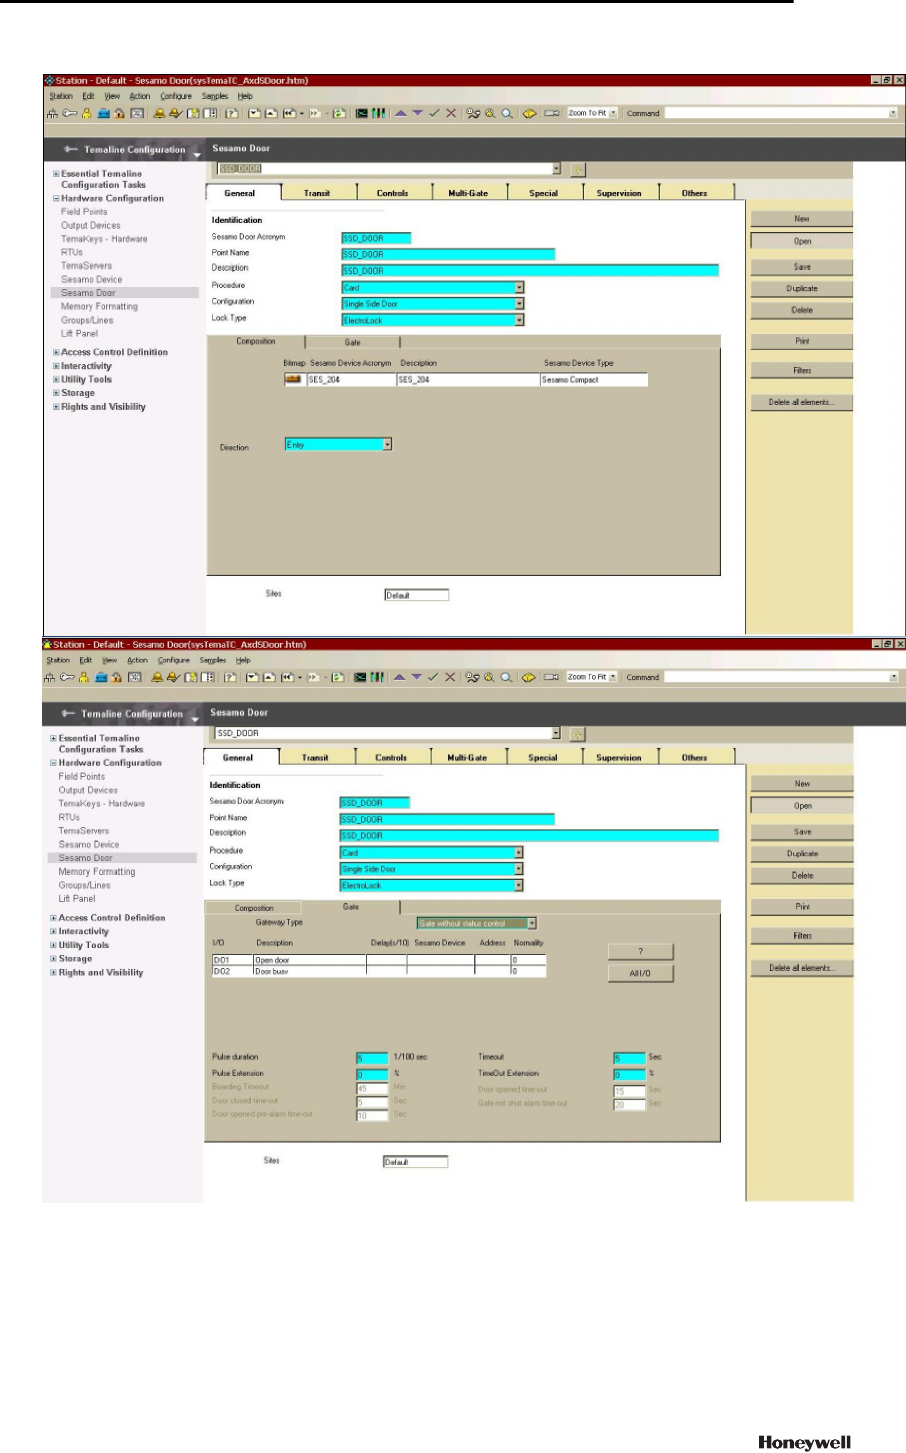This screenshot has width=906, height=1453.
Task: Open the Action menu in lower window
Action: (x=137, y=660)
